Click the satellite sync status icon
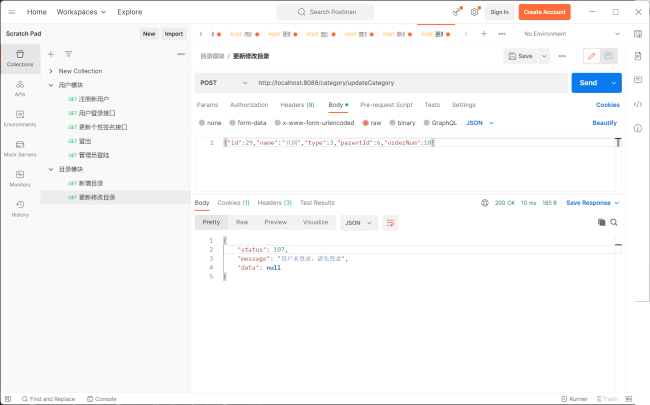 pos(456,12)
